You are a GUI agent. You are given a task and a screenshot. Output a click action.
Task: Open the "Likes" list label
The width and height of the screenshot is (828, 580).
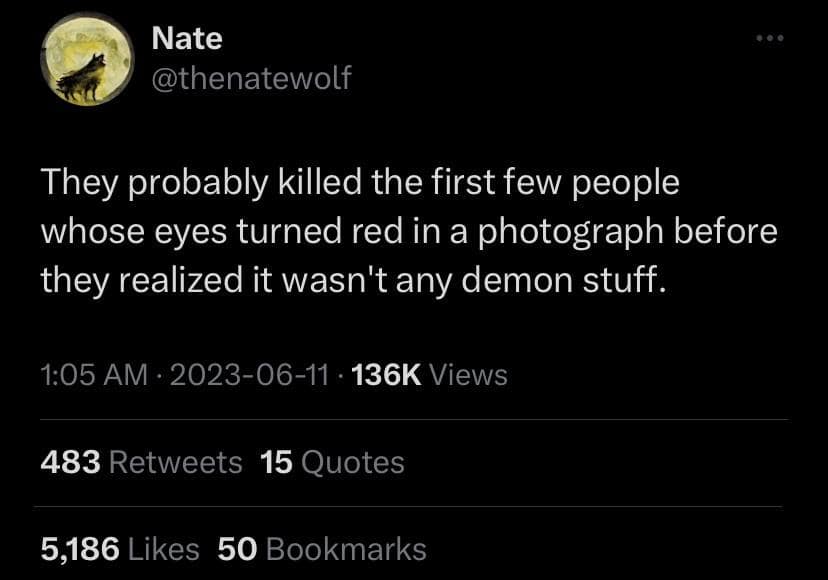click(x=165, y=548)
